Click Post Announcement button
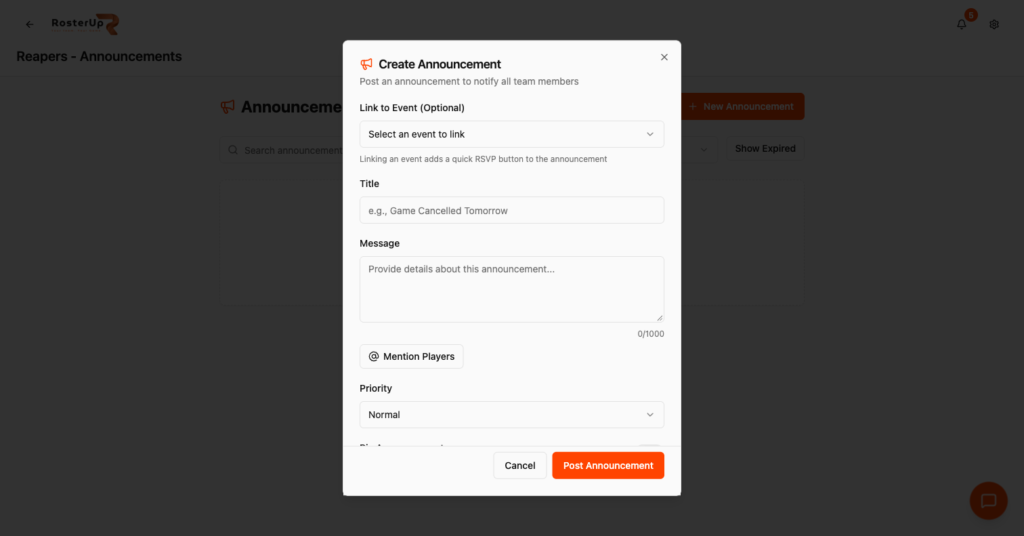1024x536 pixels. click(608, 465)
